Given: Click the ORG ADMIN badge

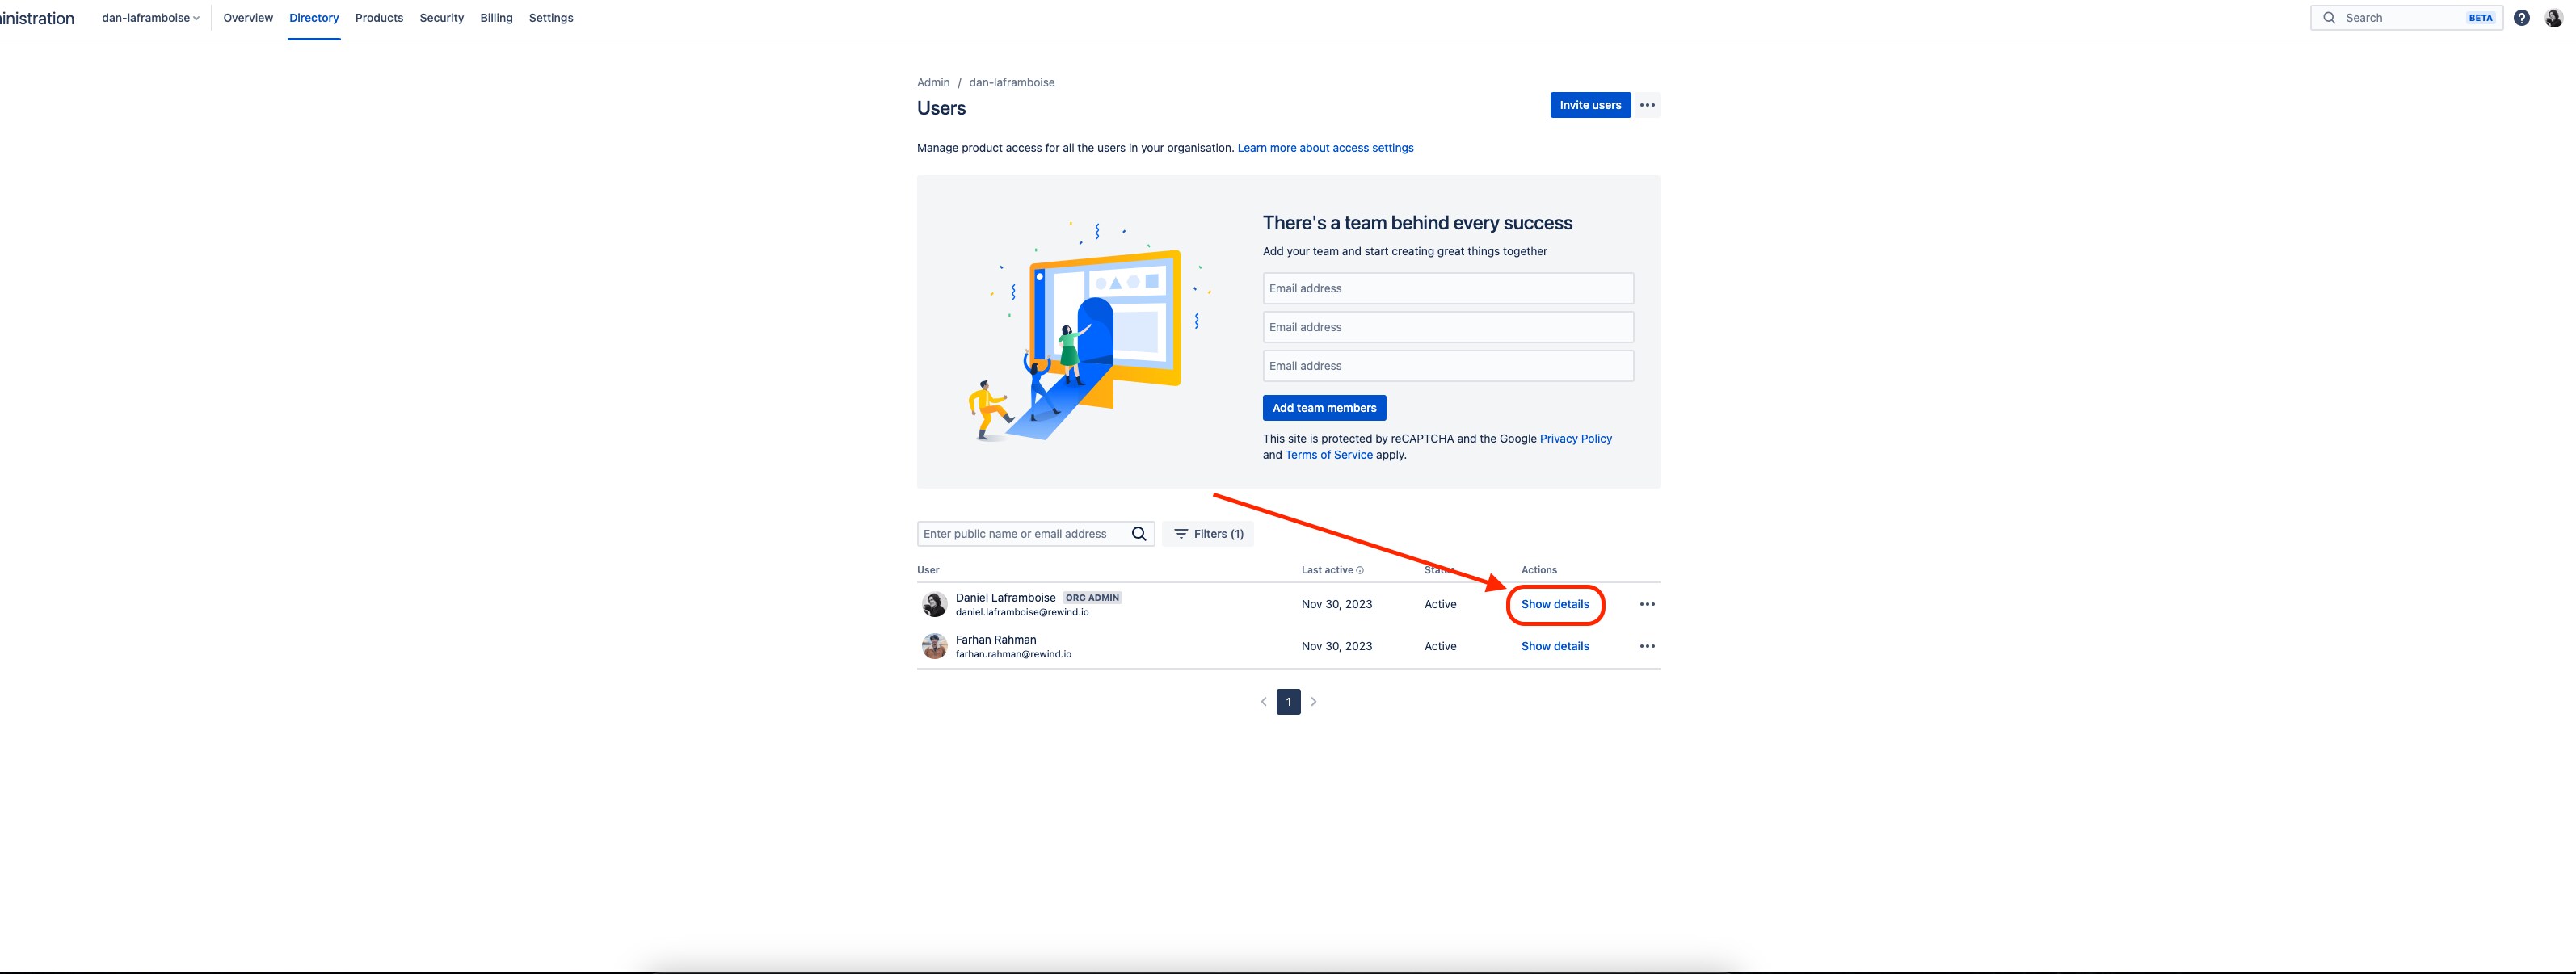Looking at the screenshot, I should pos(1091,598).
